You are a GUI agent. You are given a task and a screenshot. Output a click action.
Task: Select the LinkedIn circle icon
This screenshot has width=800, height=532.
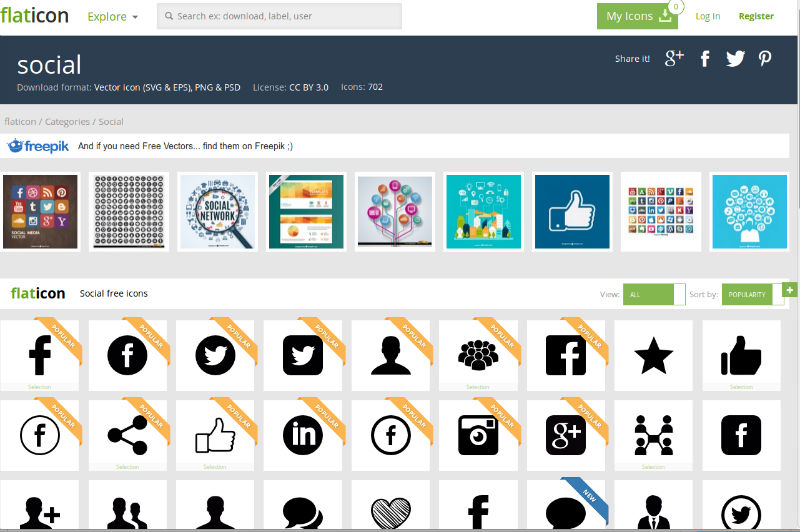pyautogui.click(x=303, y=435)
